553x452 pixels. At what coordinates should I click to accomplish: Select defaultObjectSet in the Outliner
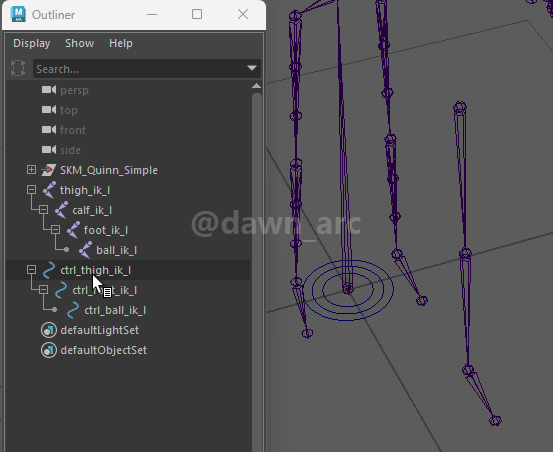click(x=104, y=350)
